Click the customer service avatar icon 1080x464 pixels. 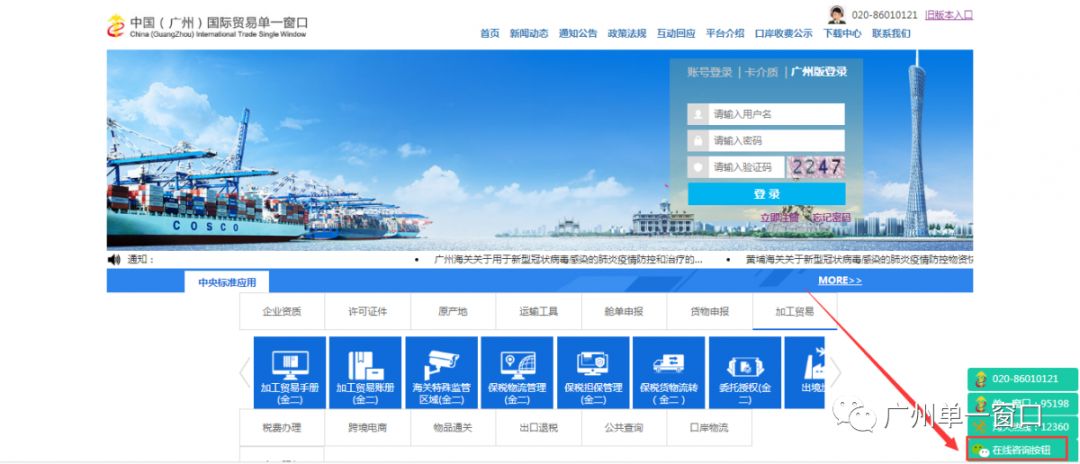(837, 14)
